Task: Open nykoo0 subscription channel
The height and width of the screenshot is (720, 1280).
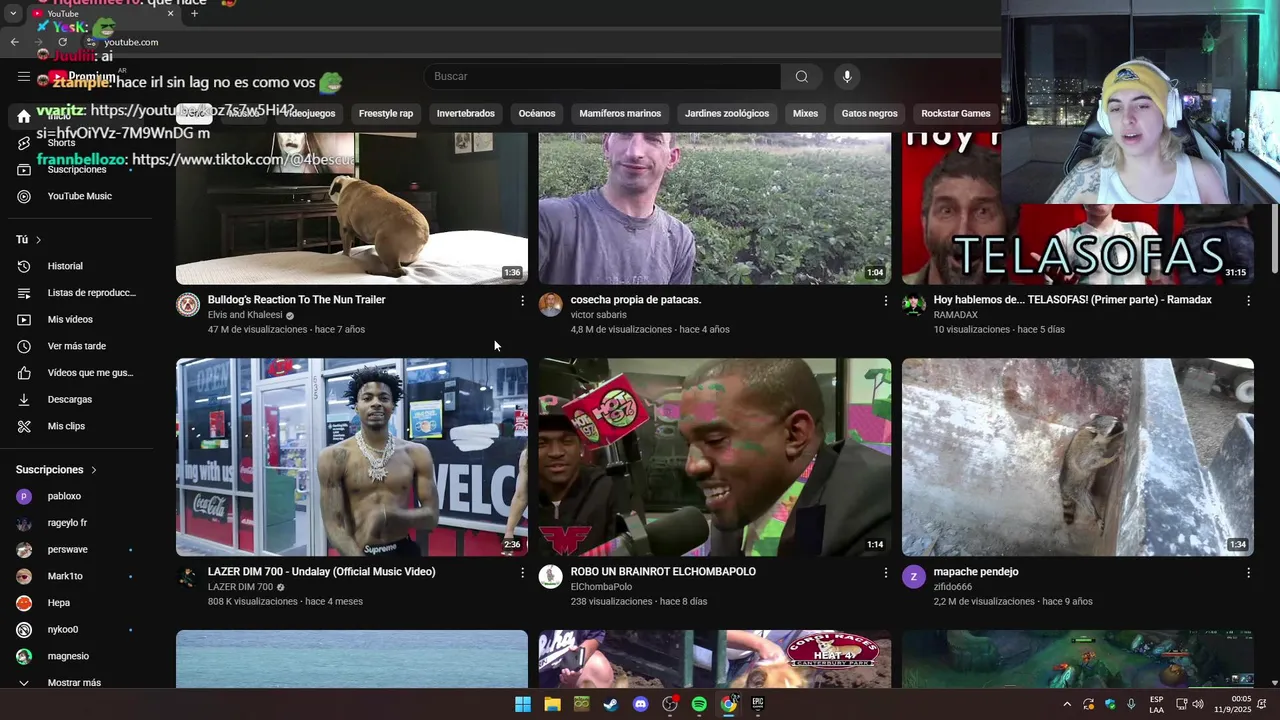Action: 76,629
